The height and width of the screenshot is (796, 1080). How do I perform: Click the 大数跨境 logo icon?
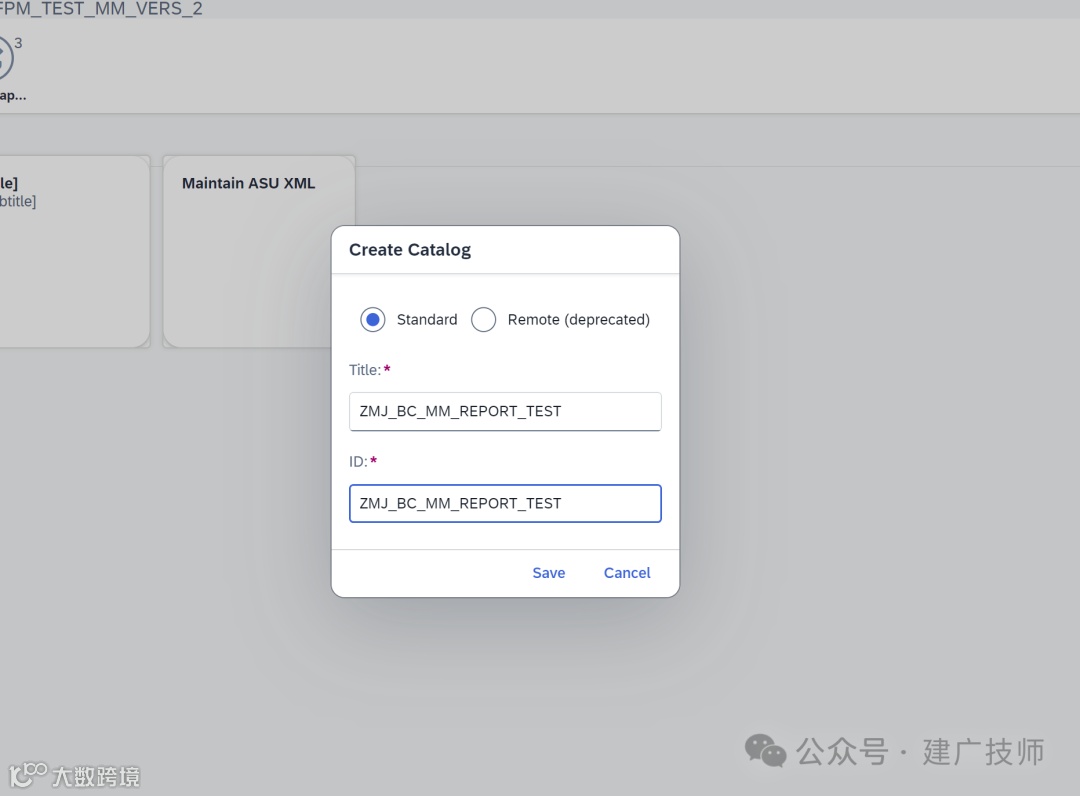tap(28, 774)
